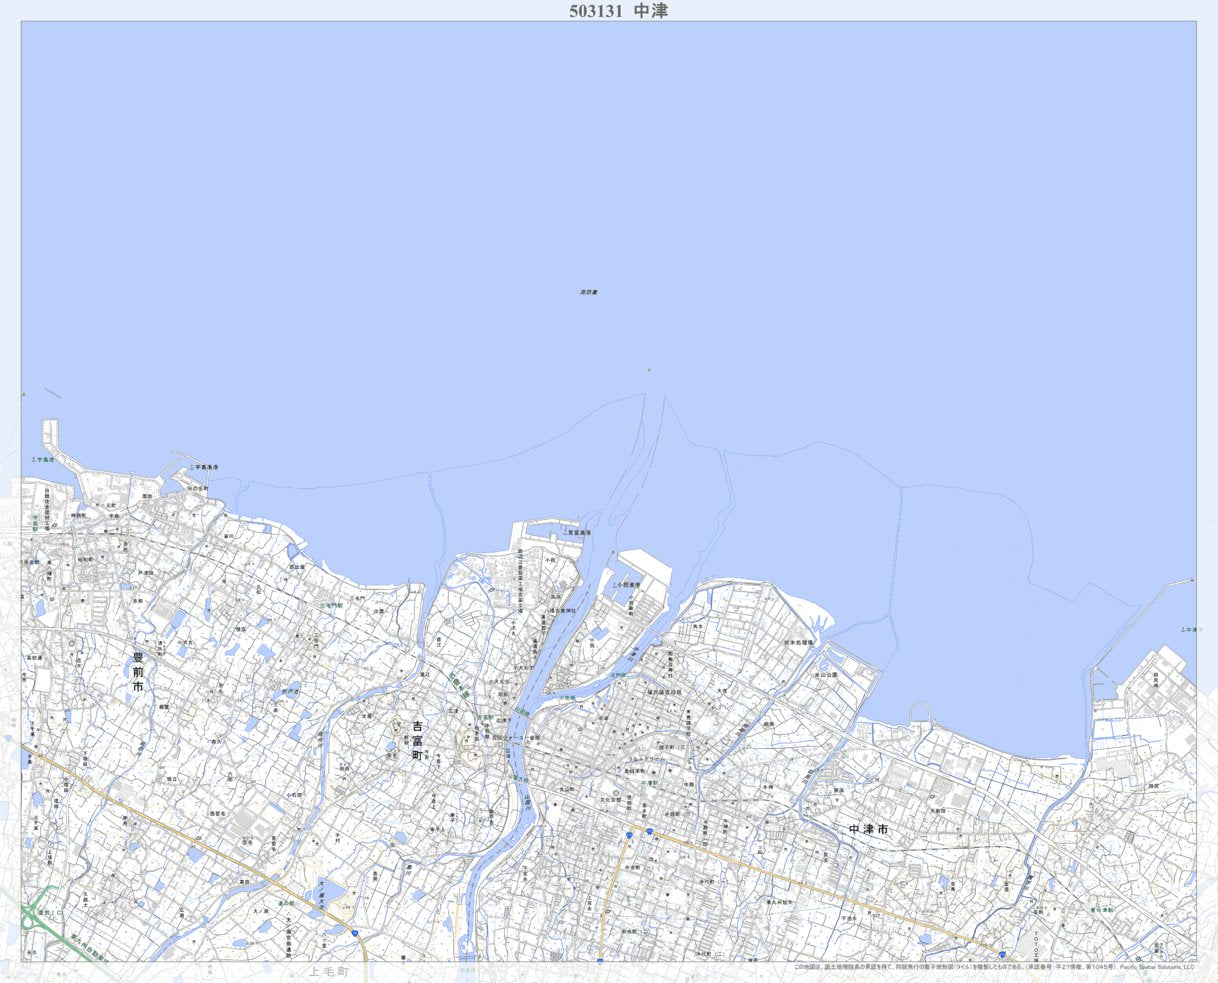
Task: Click the blue route shield above 上毛町
Action: 354,932
